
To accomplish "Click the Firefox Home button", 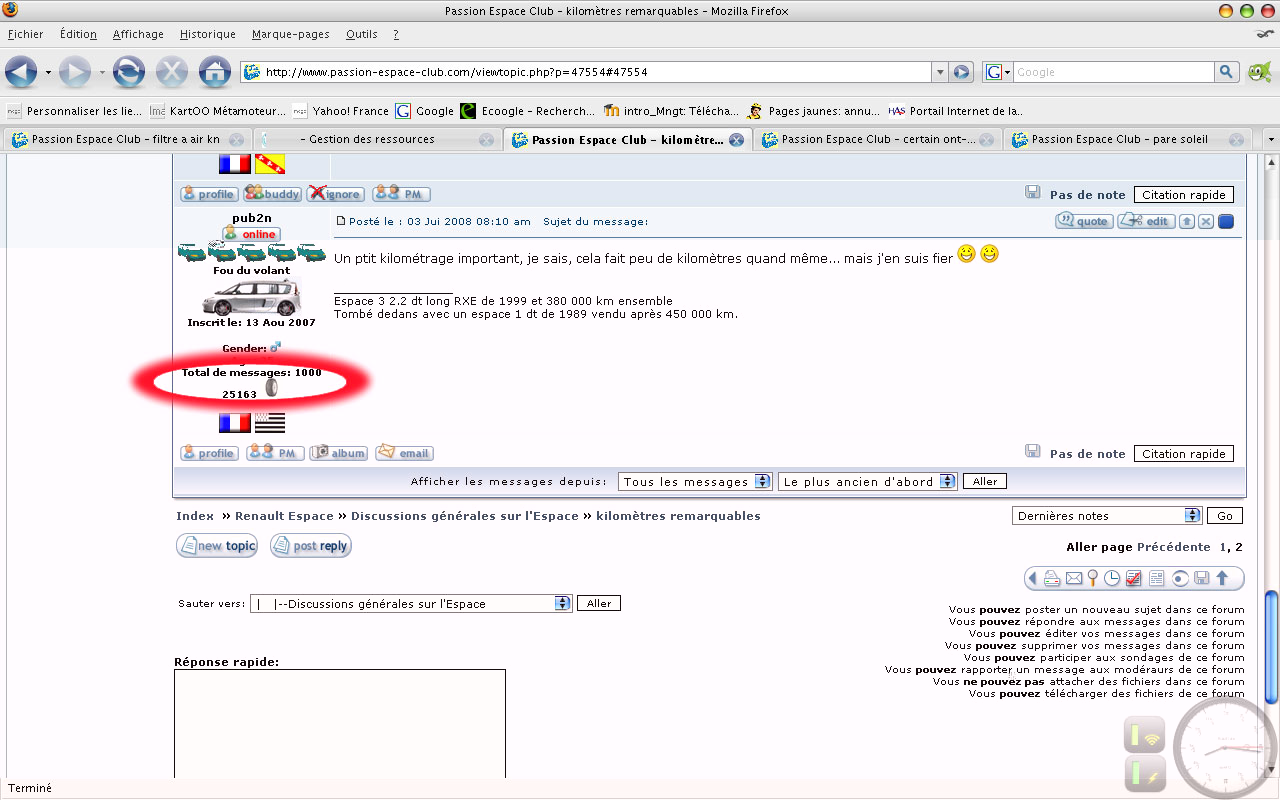I will pyautogui.click(x=215, y=72).
